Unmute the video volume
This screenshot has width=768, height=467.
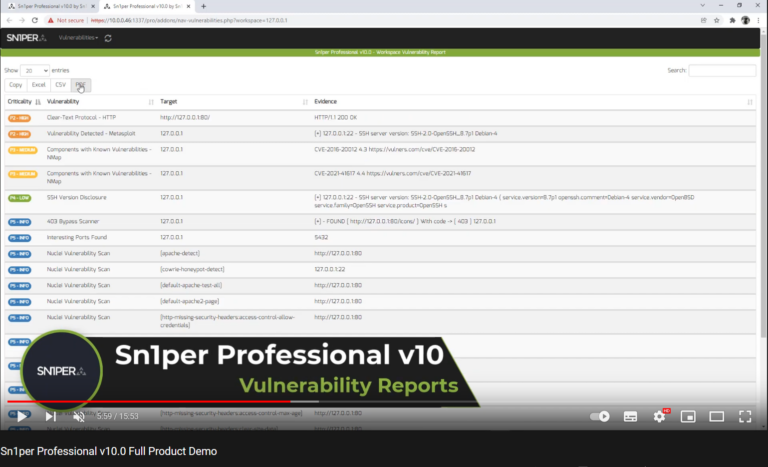[80, 416]
